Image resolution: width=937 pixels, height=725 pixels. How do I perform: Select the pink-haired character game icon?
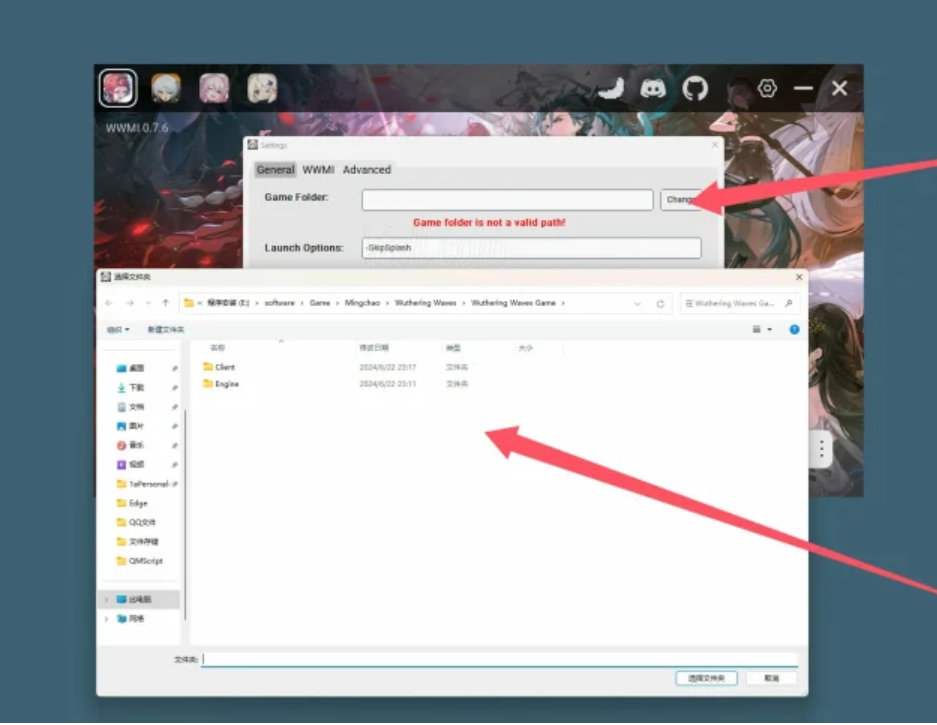click(x=214, y=89)
